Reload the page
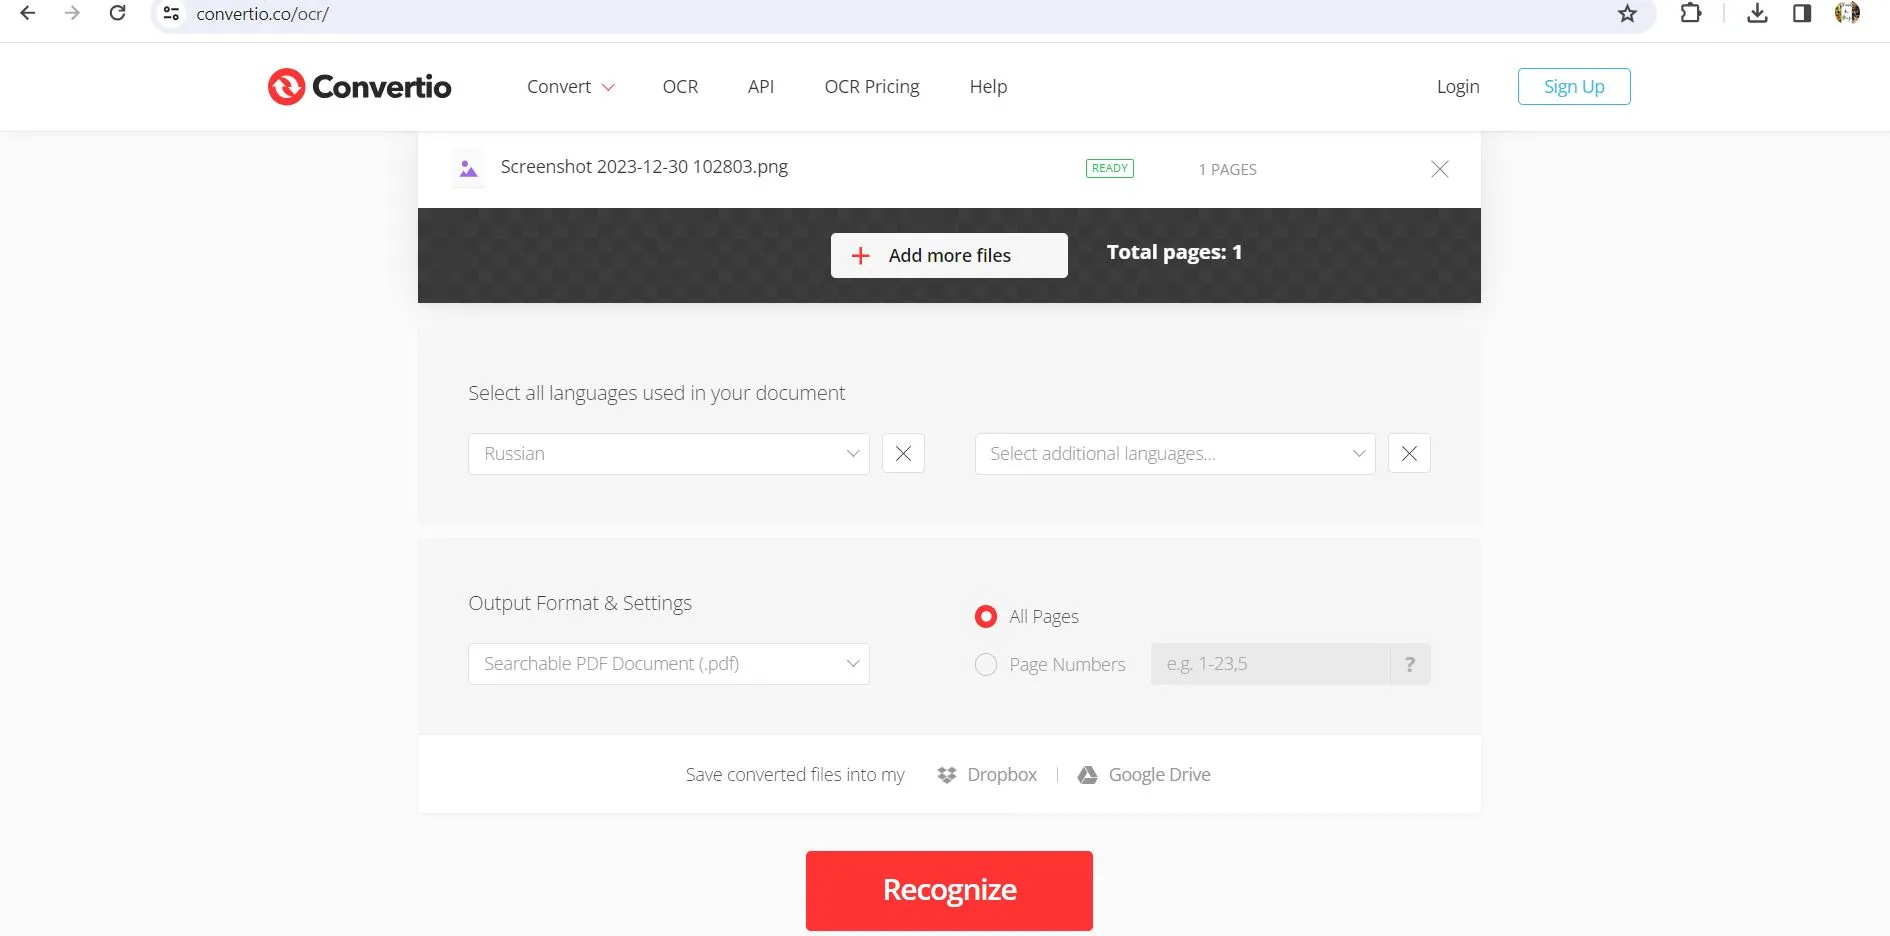 pos(117,14)
